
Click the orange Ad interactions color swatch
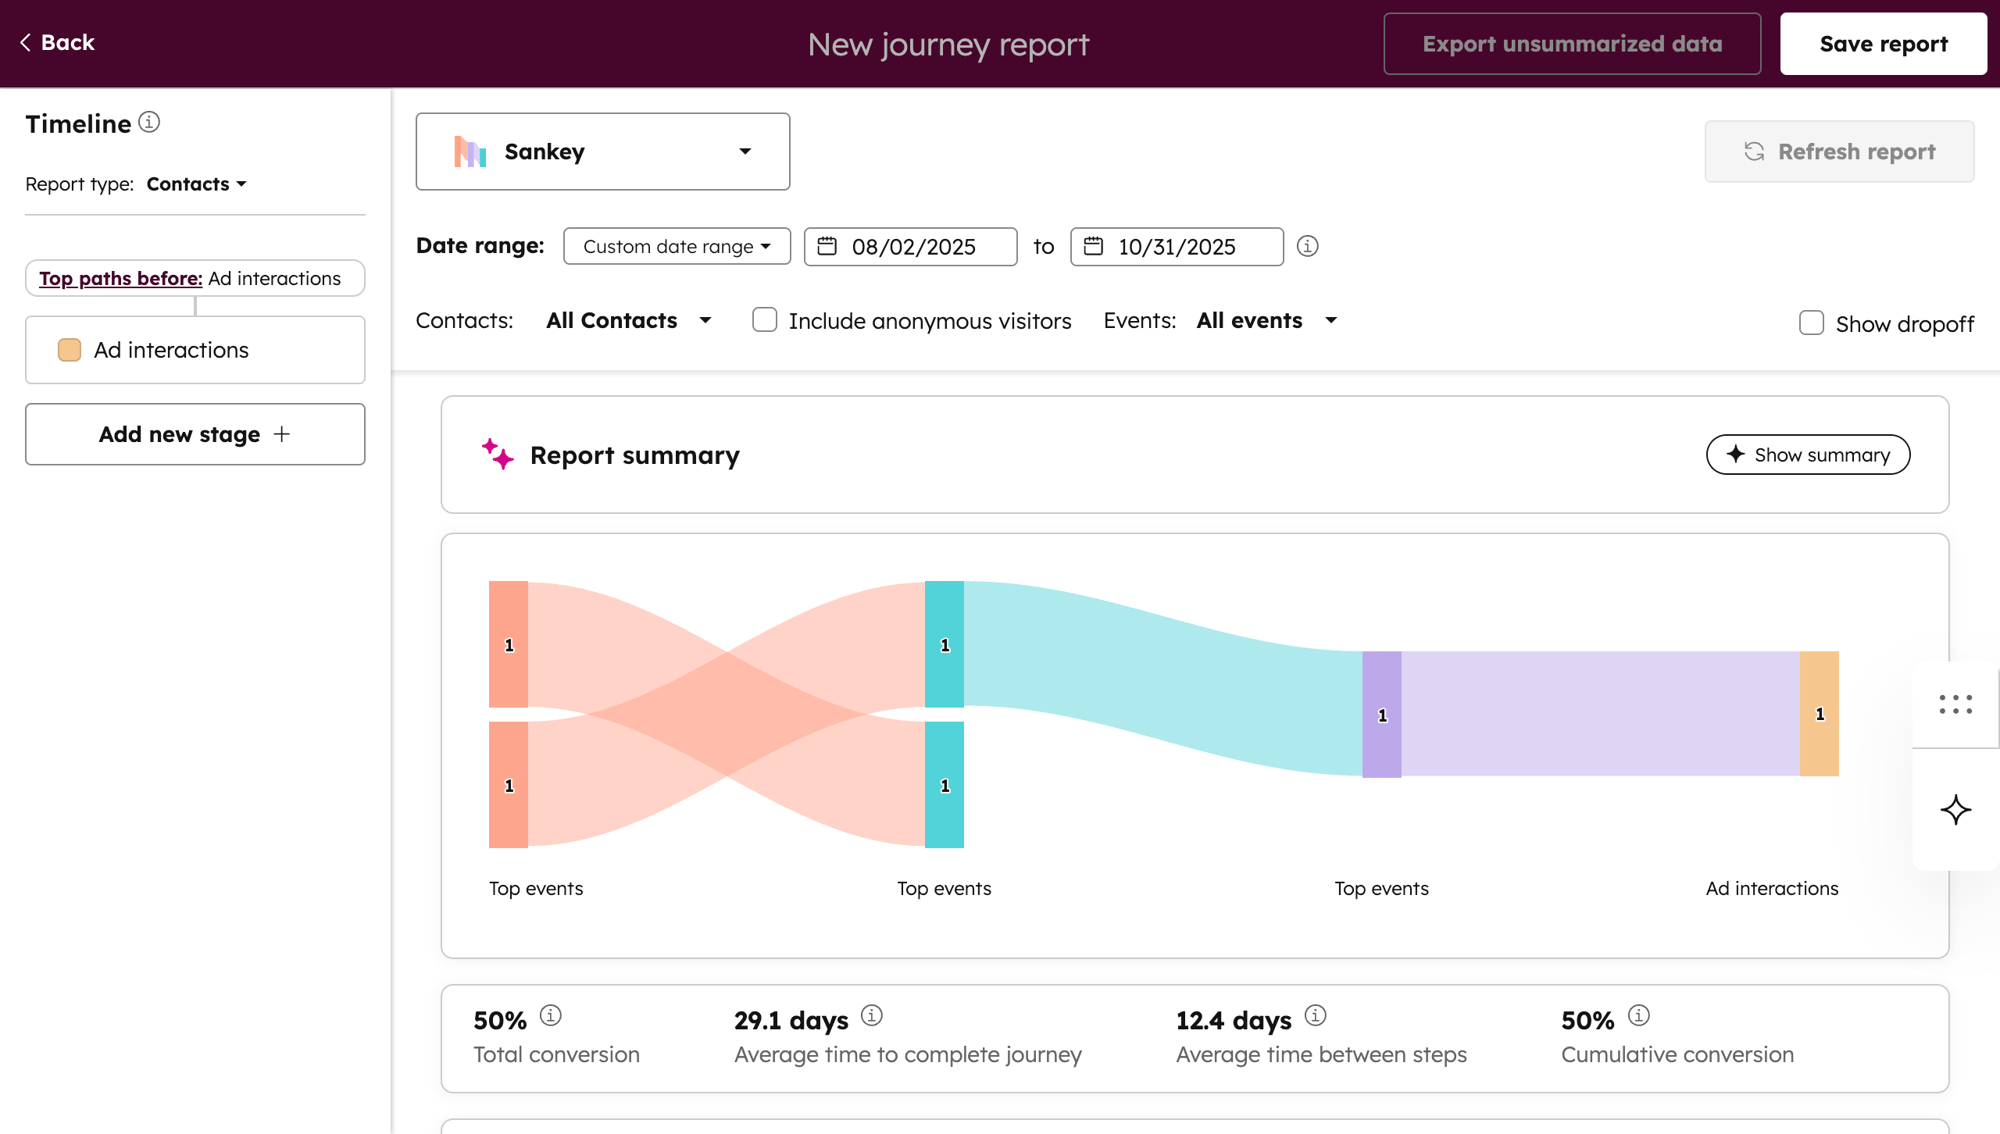[68, 349]
